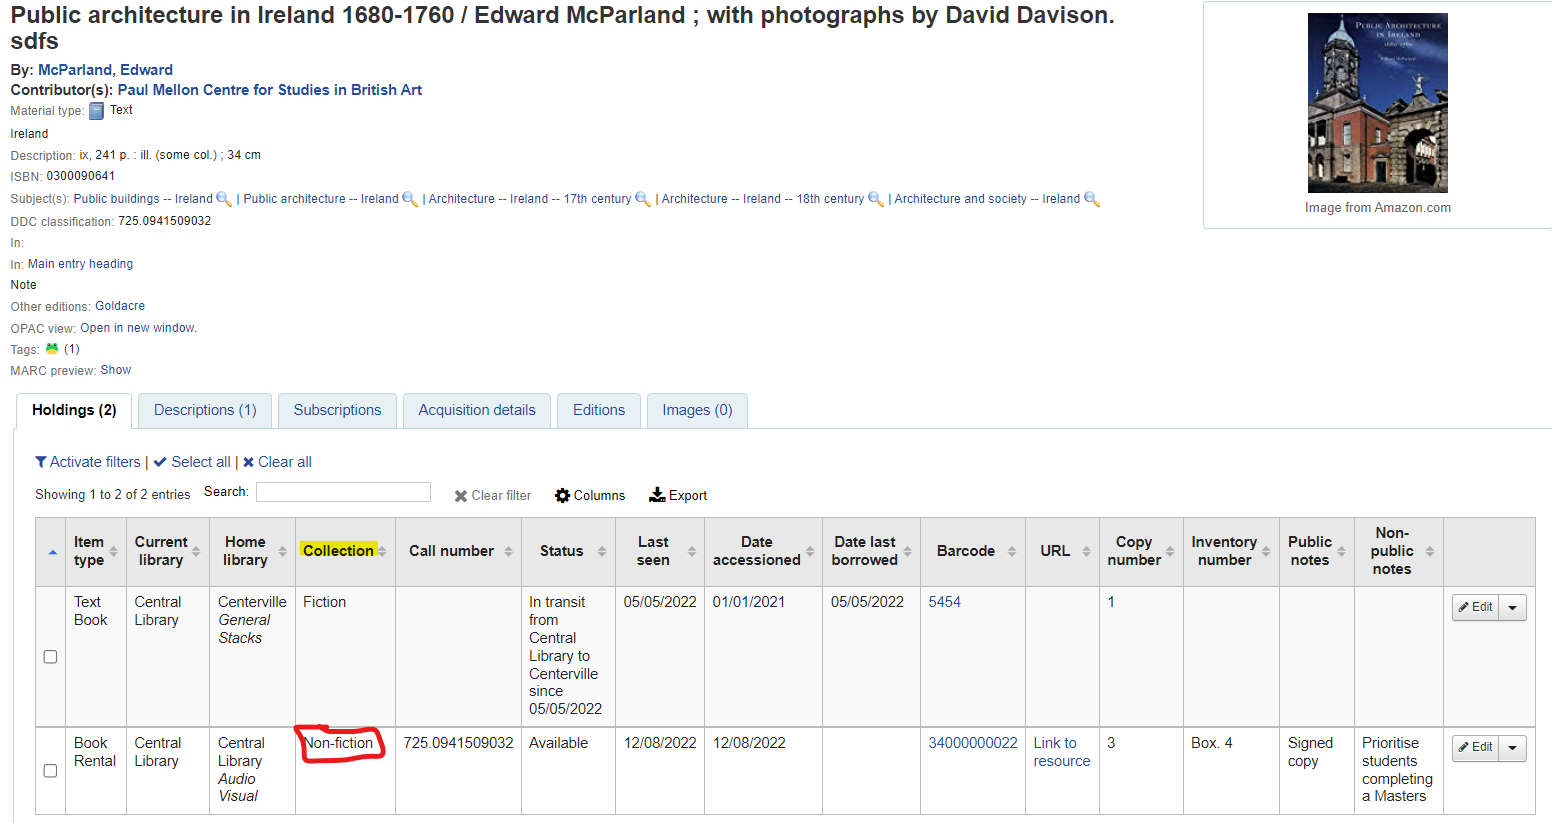The image size is (1552, 823).
Task: Check the Book Rental item row checkbox
Action: [50, 770]
